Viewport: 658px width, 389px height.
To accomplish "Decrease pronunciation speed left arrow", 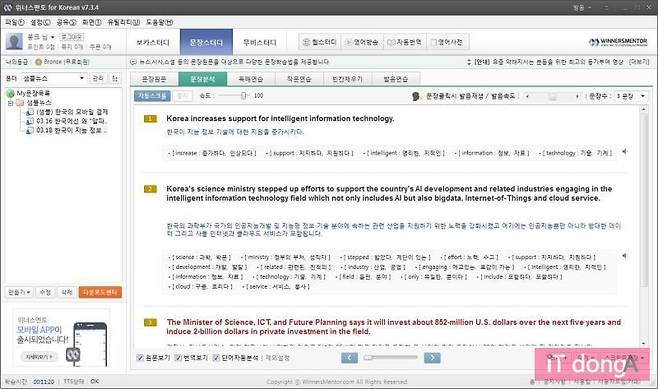I will [x=527, y=96].
